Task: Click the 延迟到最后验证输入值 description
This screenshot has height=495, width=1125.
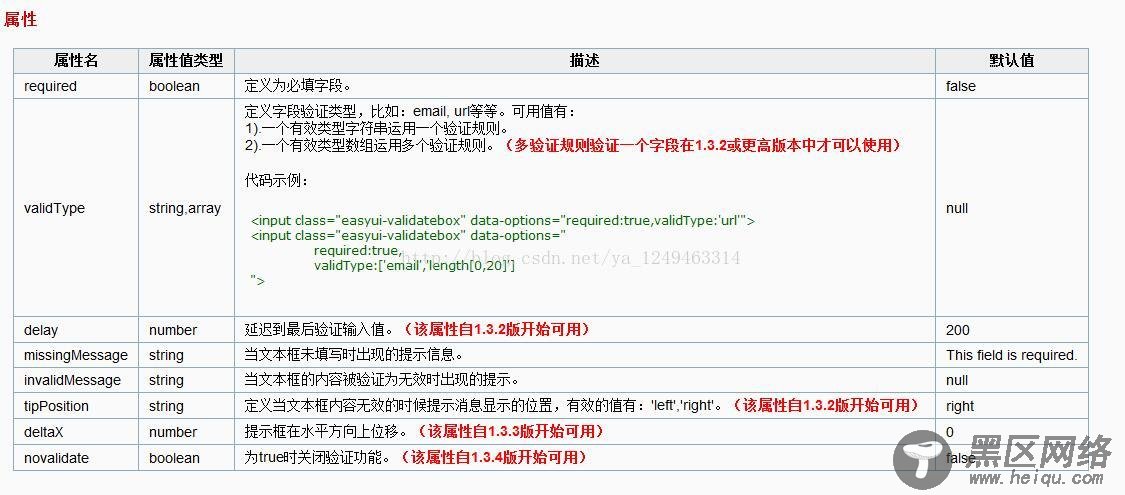Action: [x=319, y=330]
